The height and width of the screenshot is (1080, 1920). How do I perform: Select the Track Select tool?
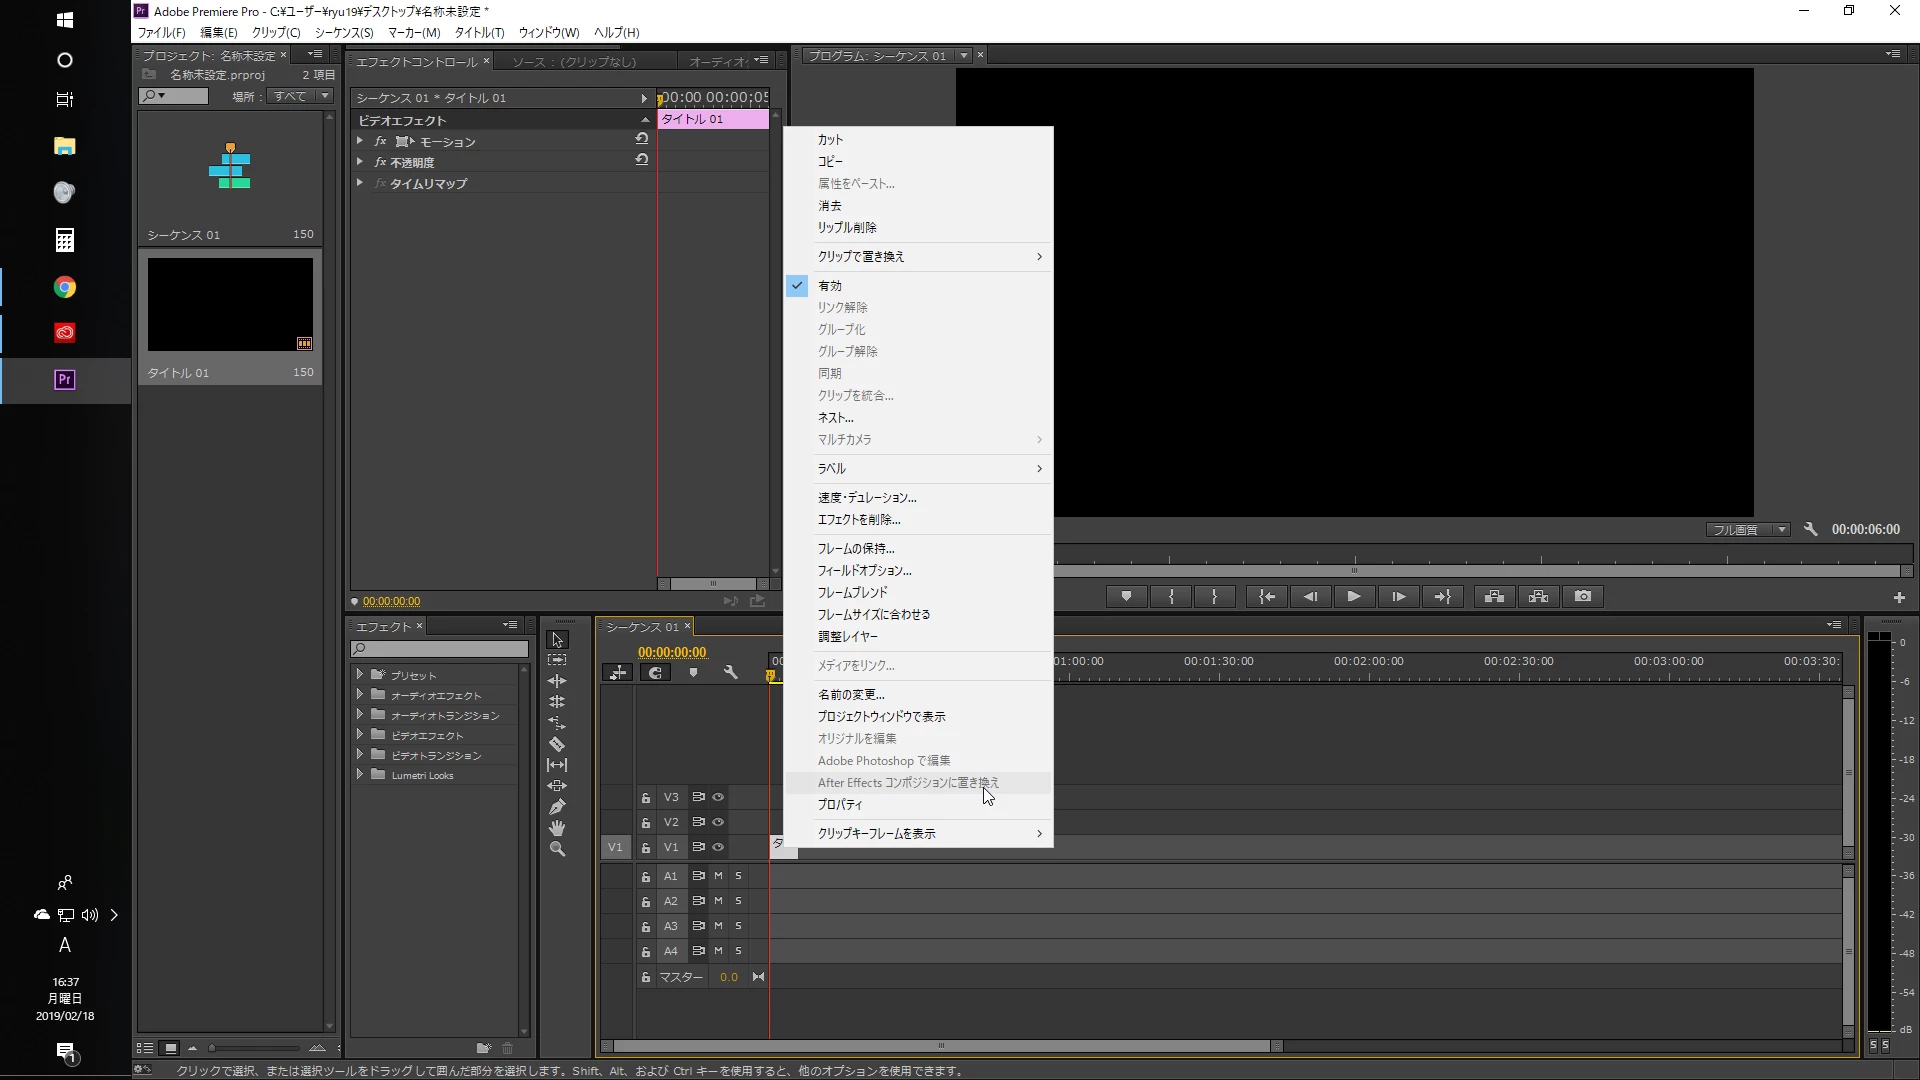click(557, 660)
